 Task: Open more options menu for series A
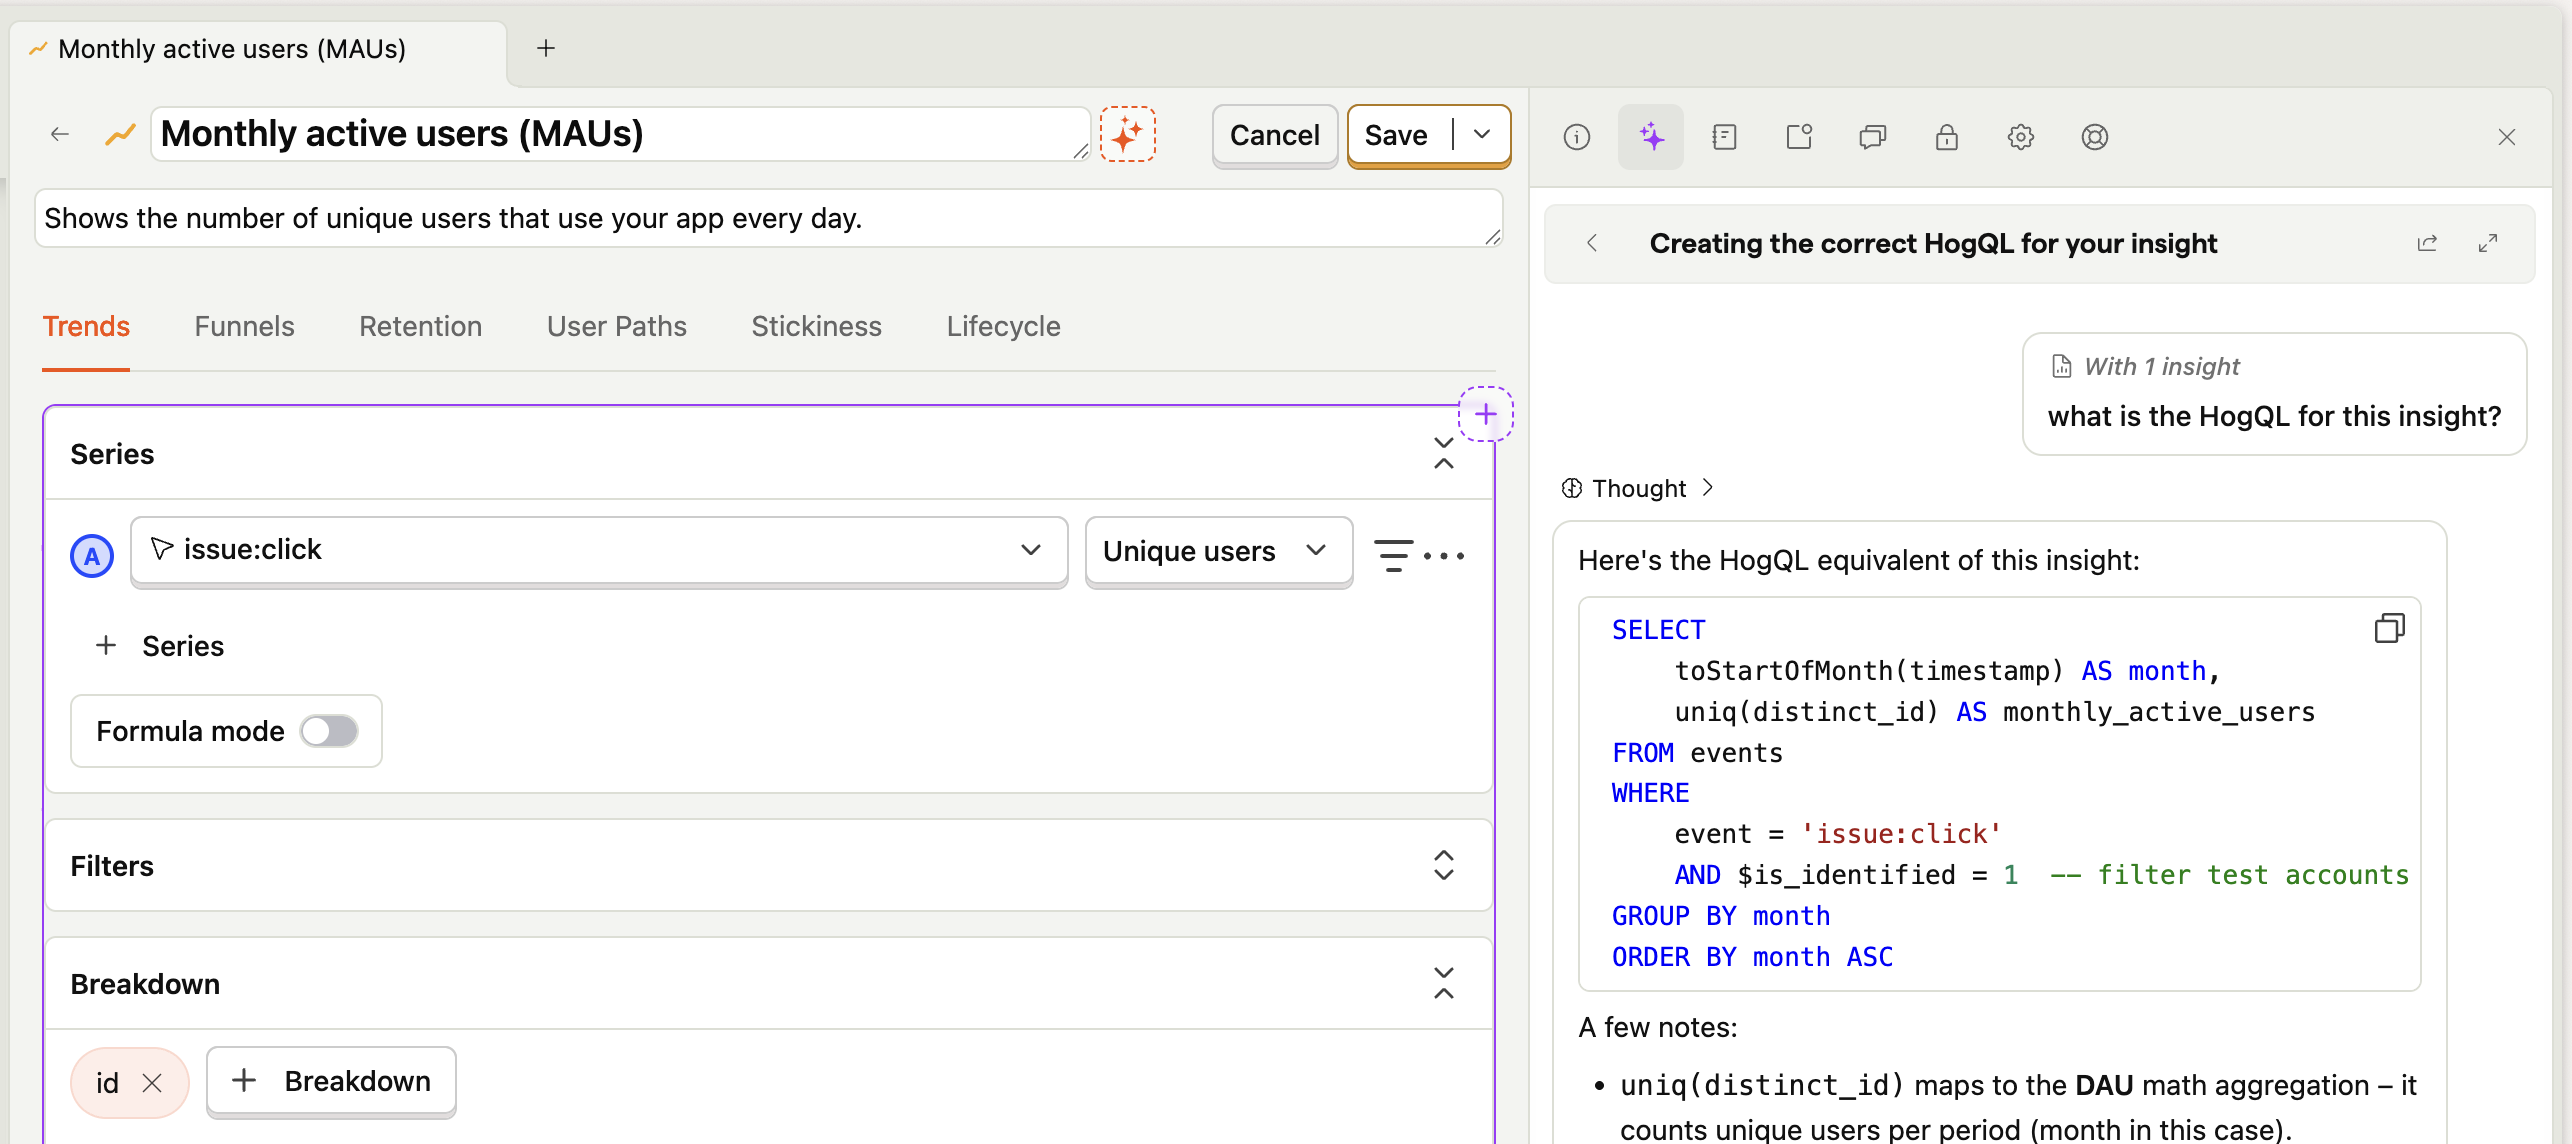click(x=1444, y=555)
